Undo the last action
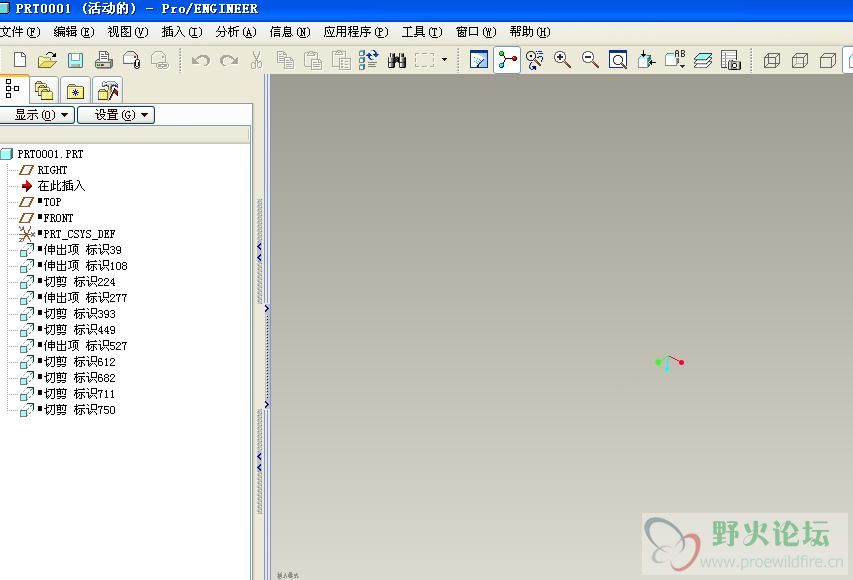This screenshot has height=580, width=853. pyautogui.click(x=201, y=60)
